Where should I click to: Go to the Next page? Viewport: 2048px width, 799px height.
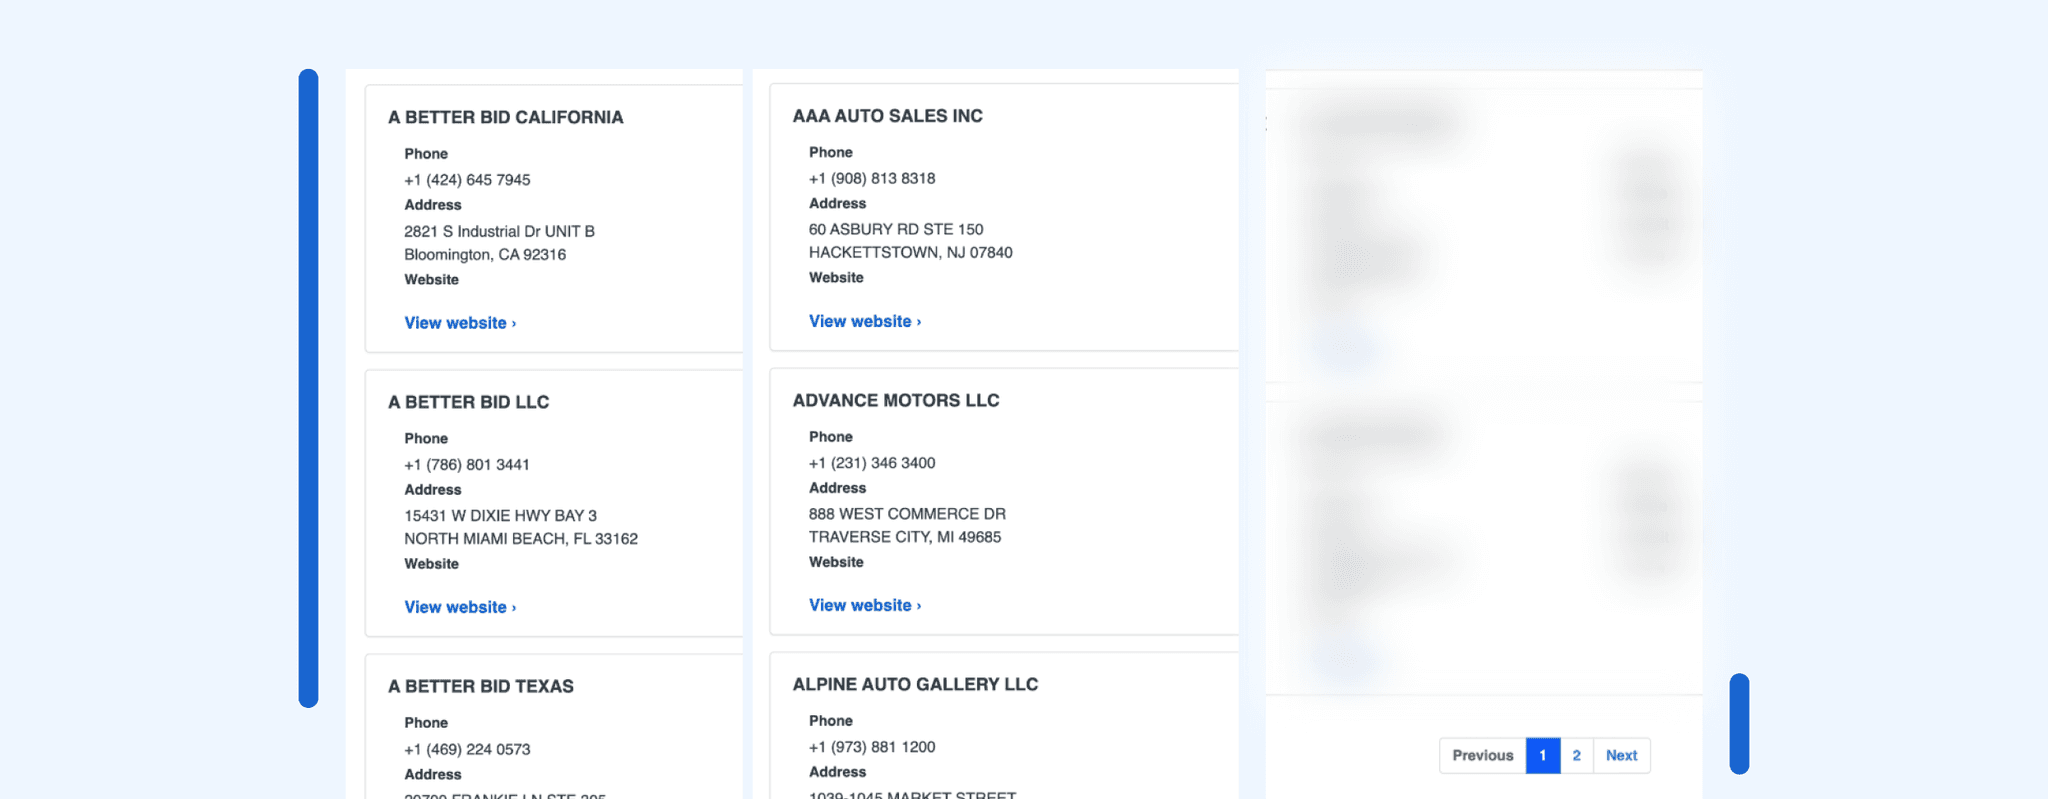(x=1622, y=755)
